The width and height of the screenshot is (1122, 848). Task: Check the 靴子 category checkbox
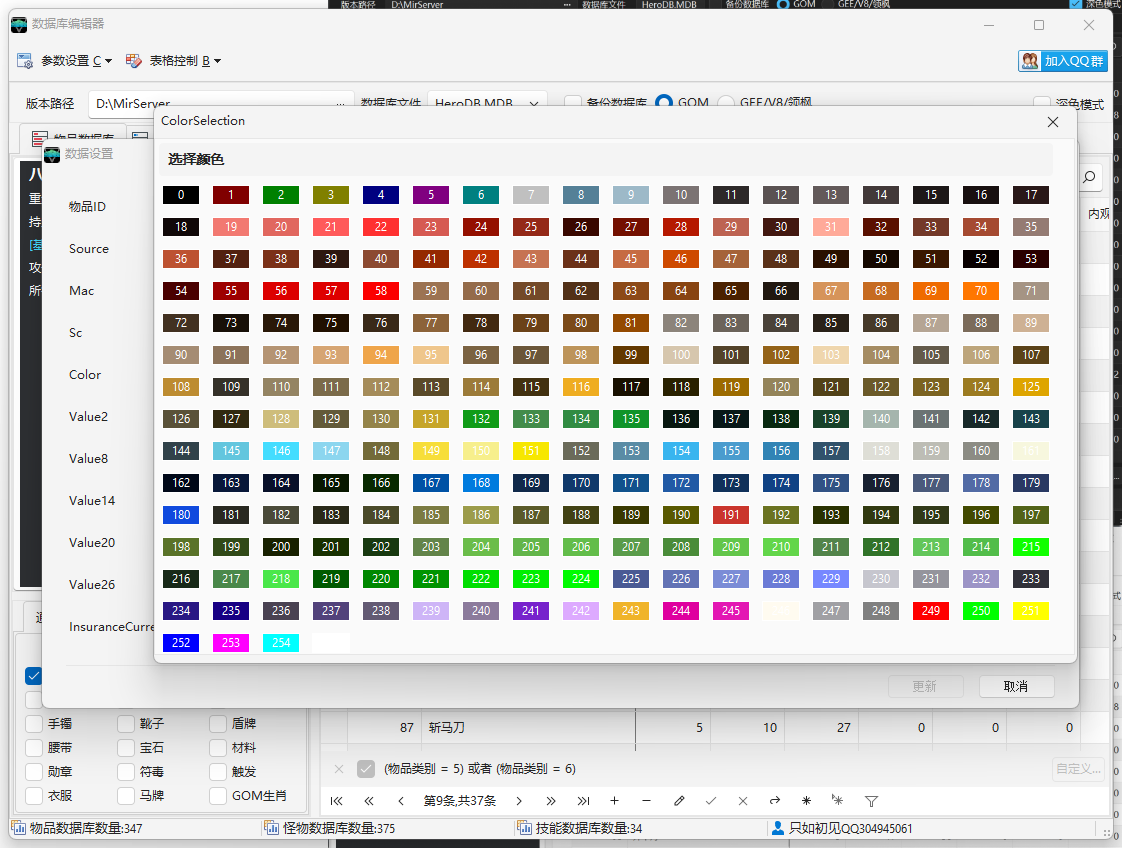tap(126, 724)
